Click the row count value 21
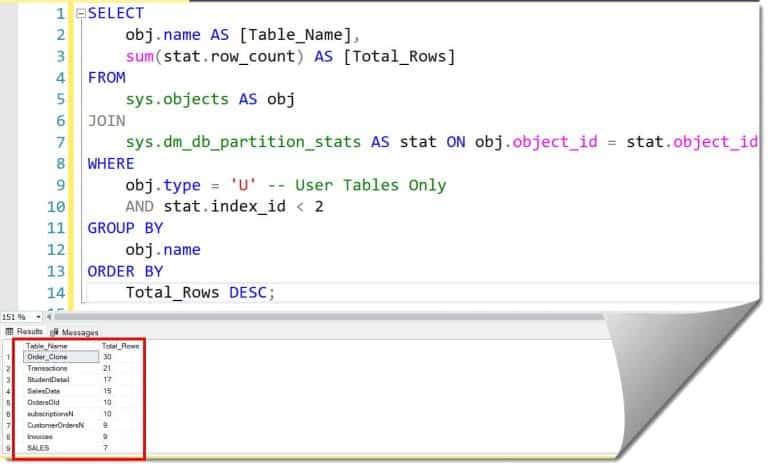Screen dimensions: 768x467 (107, 369)
